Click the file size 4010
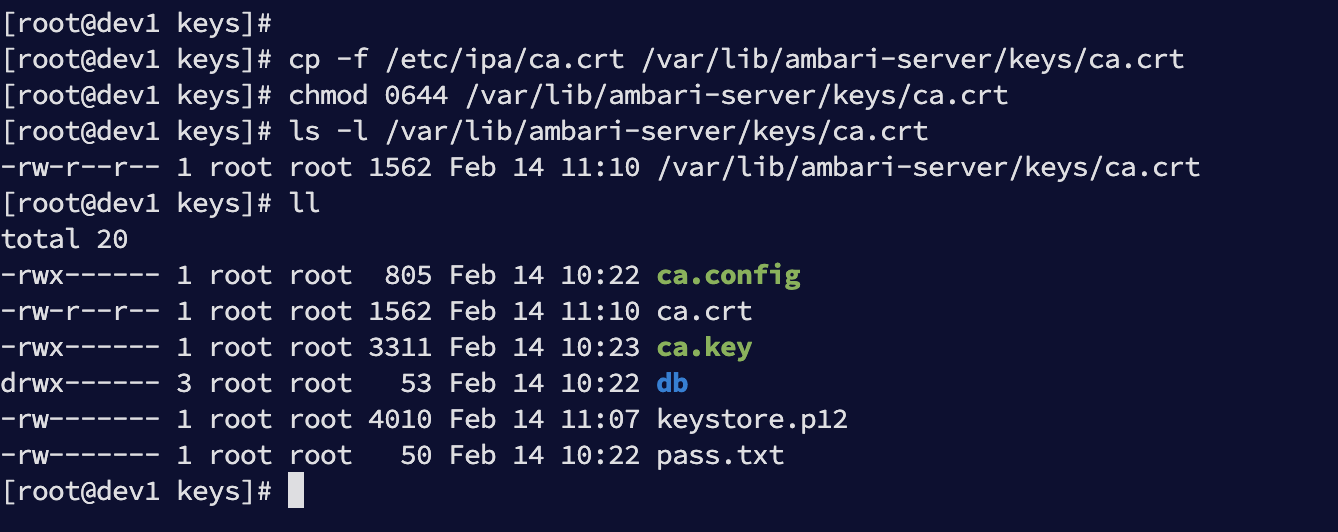 (400, 419)
